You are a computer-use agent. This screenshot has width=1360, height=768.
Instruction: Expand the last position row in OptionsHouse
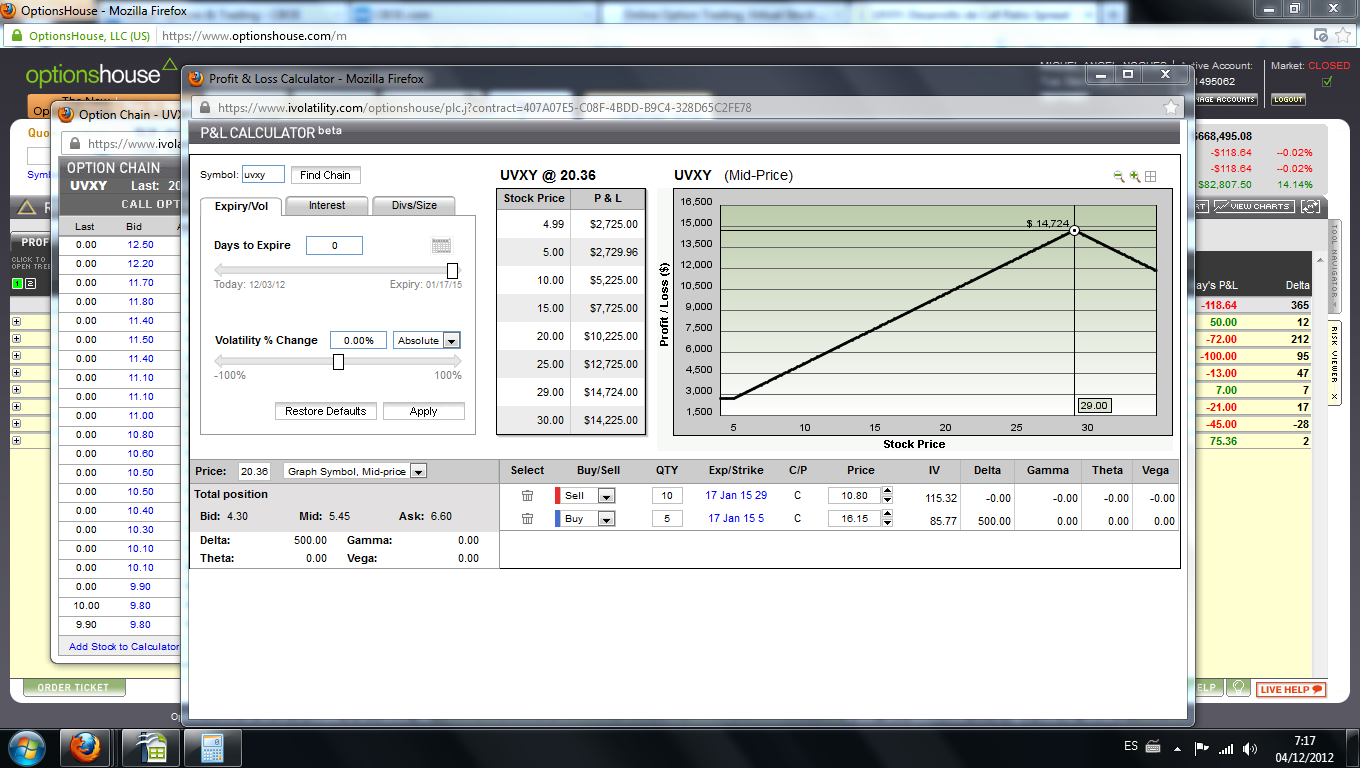pyautogui.click(x=16, y=440)
